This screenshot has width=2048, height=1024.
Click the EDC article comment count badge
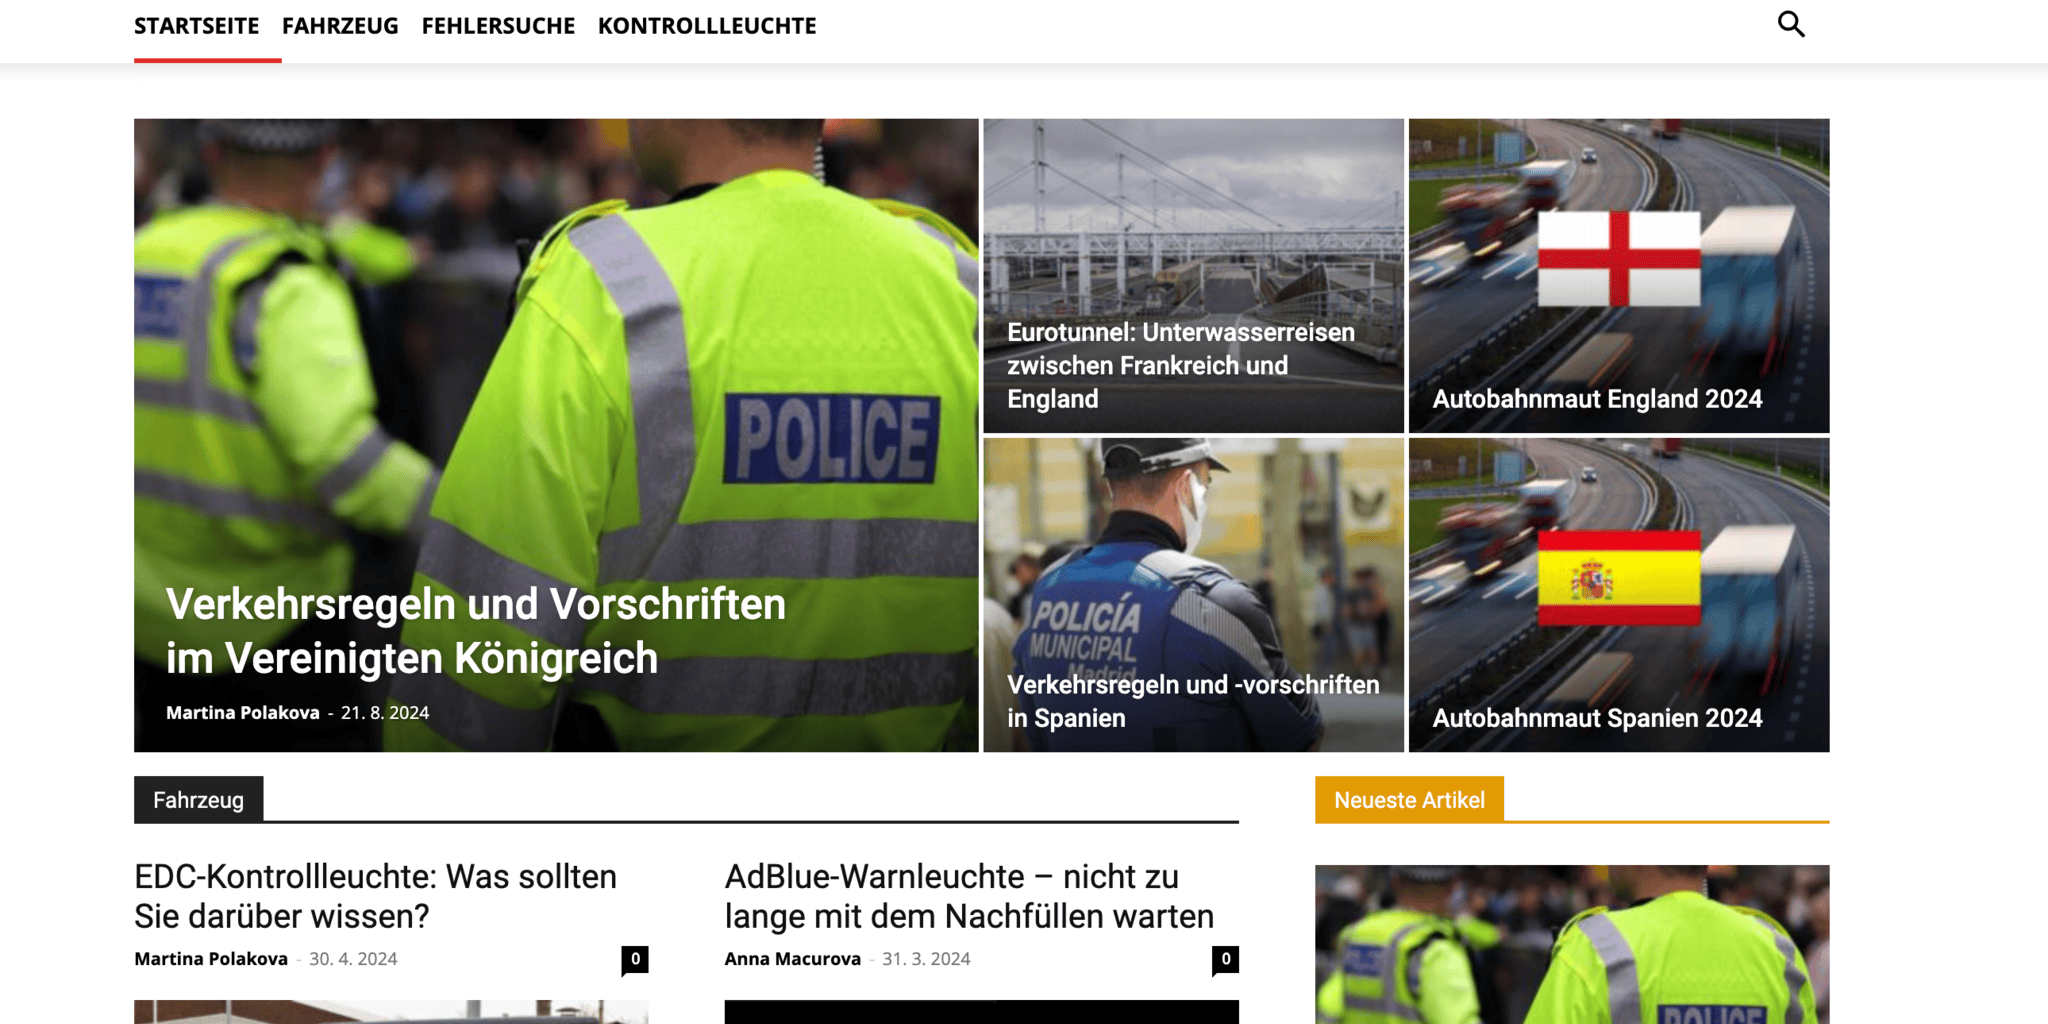(x=635, y=959)
